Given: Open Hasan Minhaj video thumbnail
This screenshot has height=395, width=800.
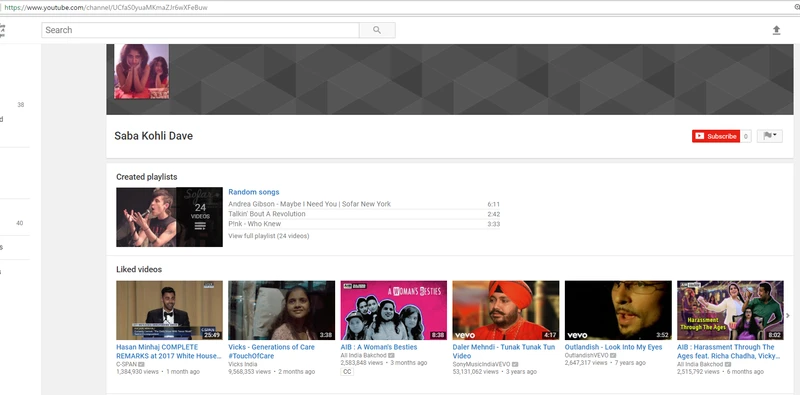Looking at the screenshot, I should (x=169, y=310).
